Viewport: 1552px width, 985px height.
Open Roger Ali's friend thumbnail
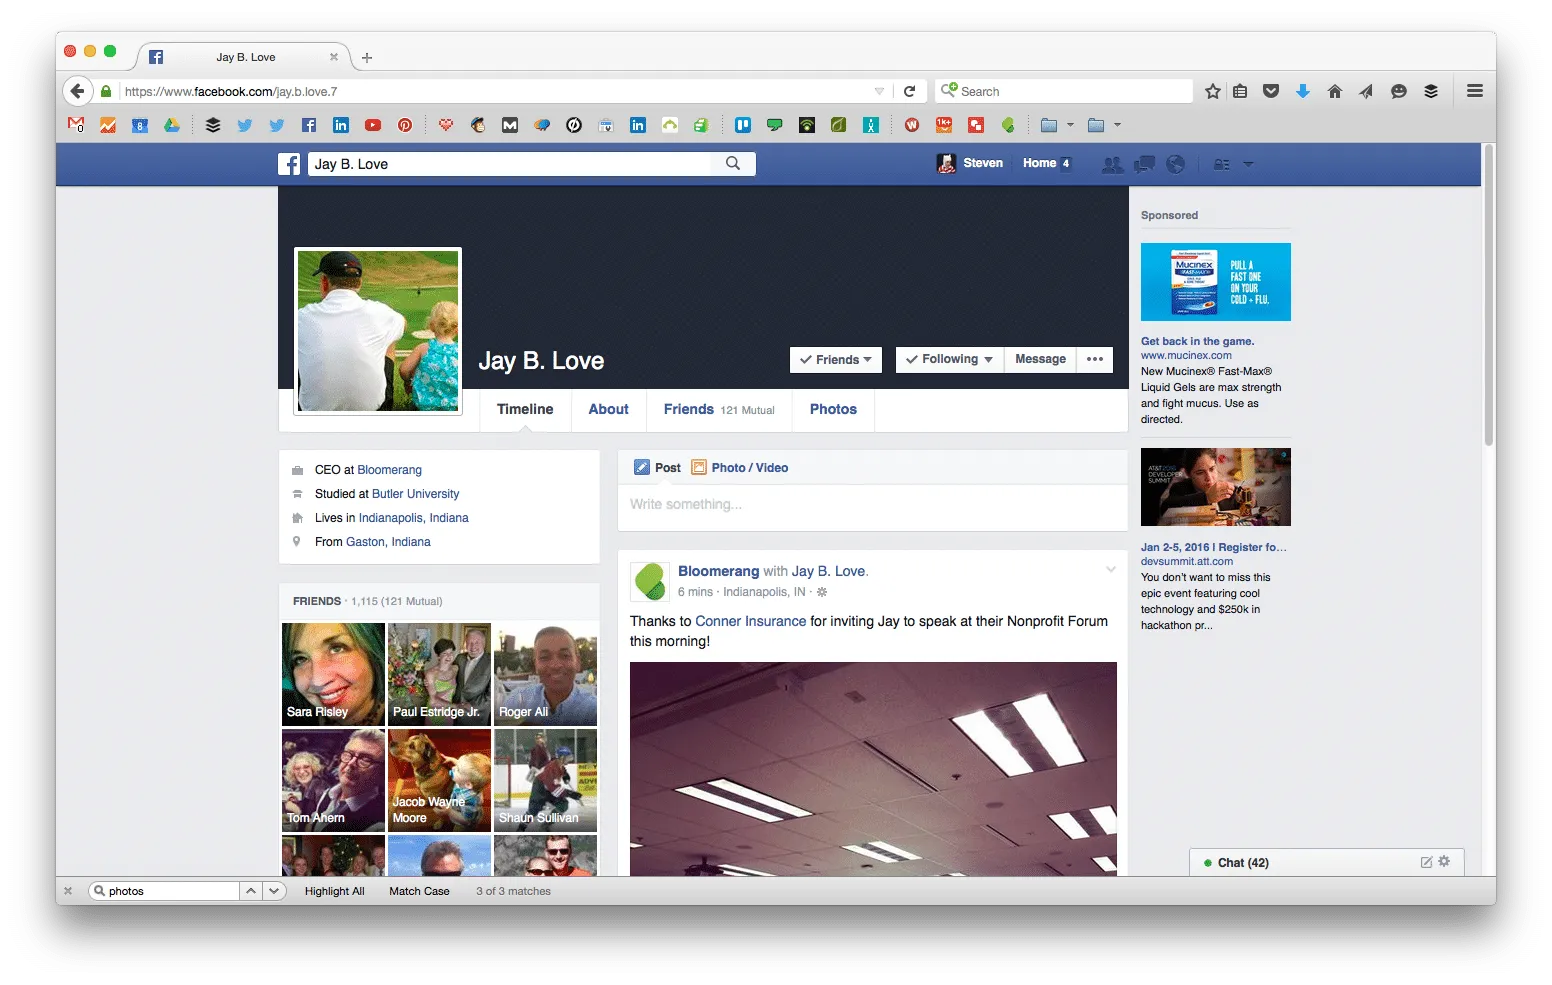[545, 674]
